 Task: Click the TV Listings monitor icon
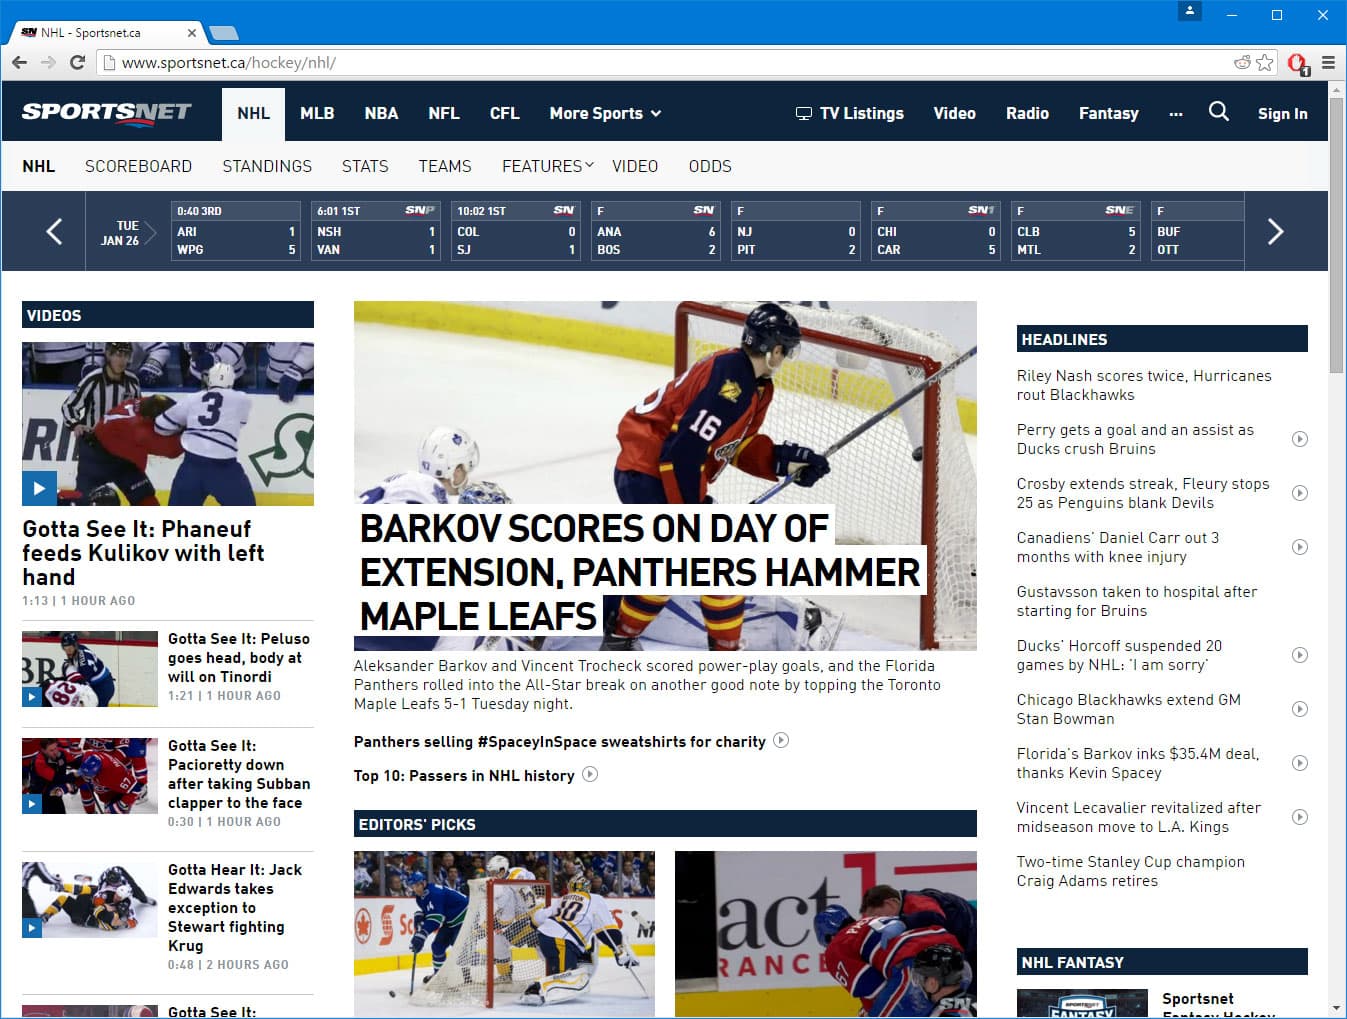pyautogui.click(x=804, y=113)
